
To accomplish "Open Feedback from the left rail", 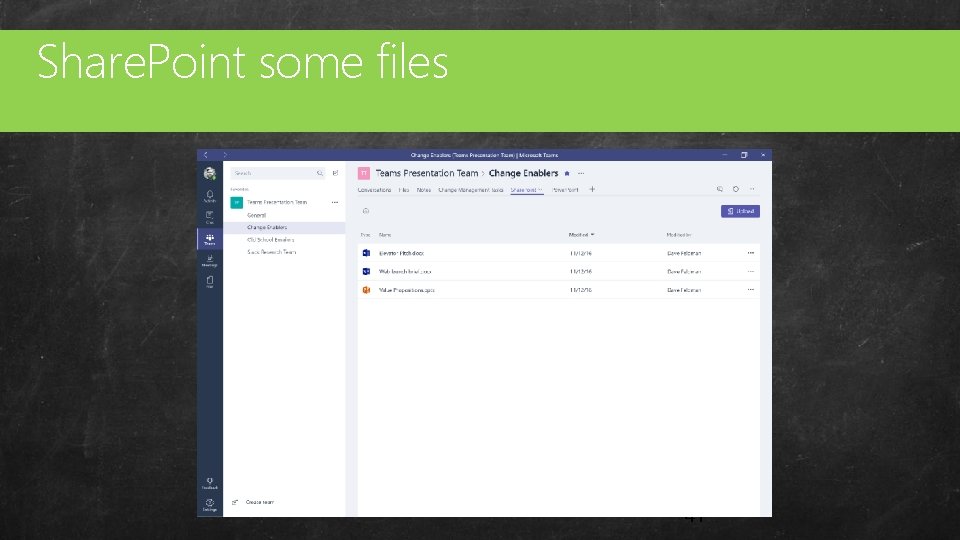I will [x=209, y=483].
